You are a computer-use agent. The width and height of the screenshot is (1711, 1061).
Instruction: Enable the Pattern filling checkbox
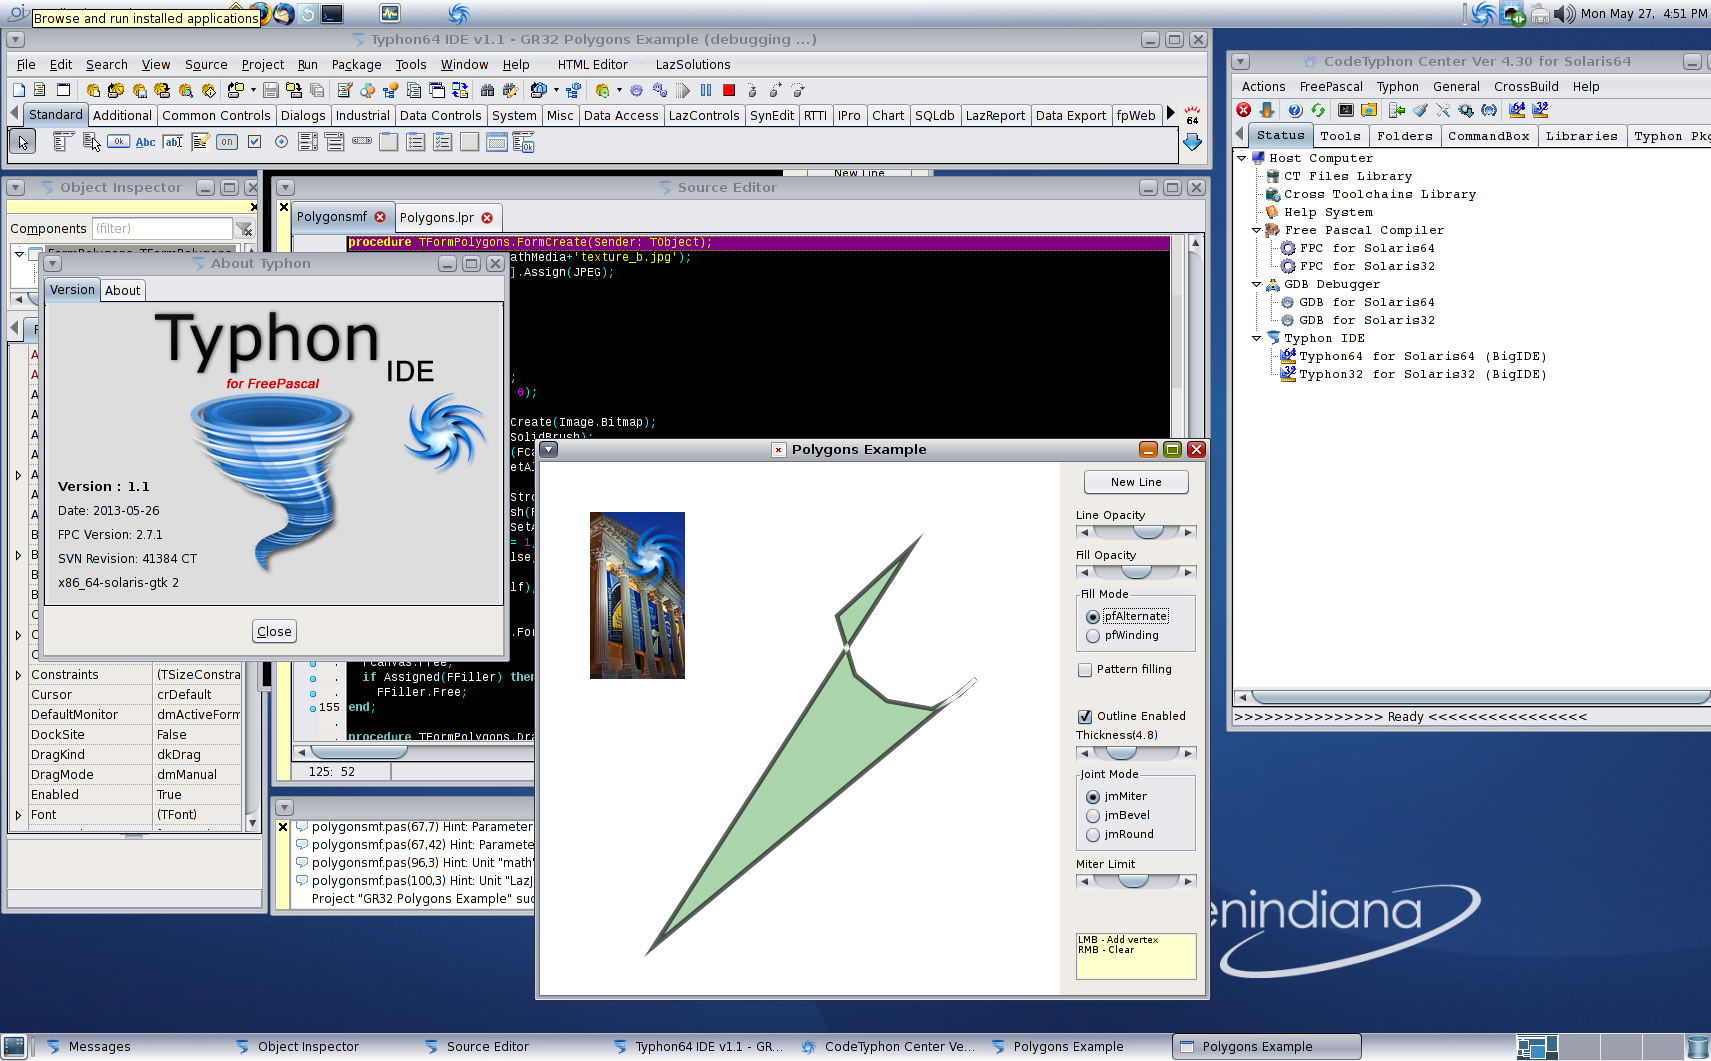[x=1085, y=670]
